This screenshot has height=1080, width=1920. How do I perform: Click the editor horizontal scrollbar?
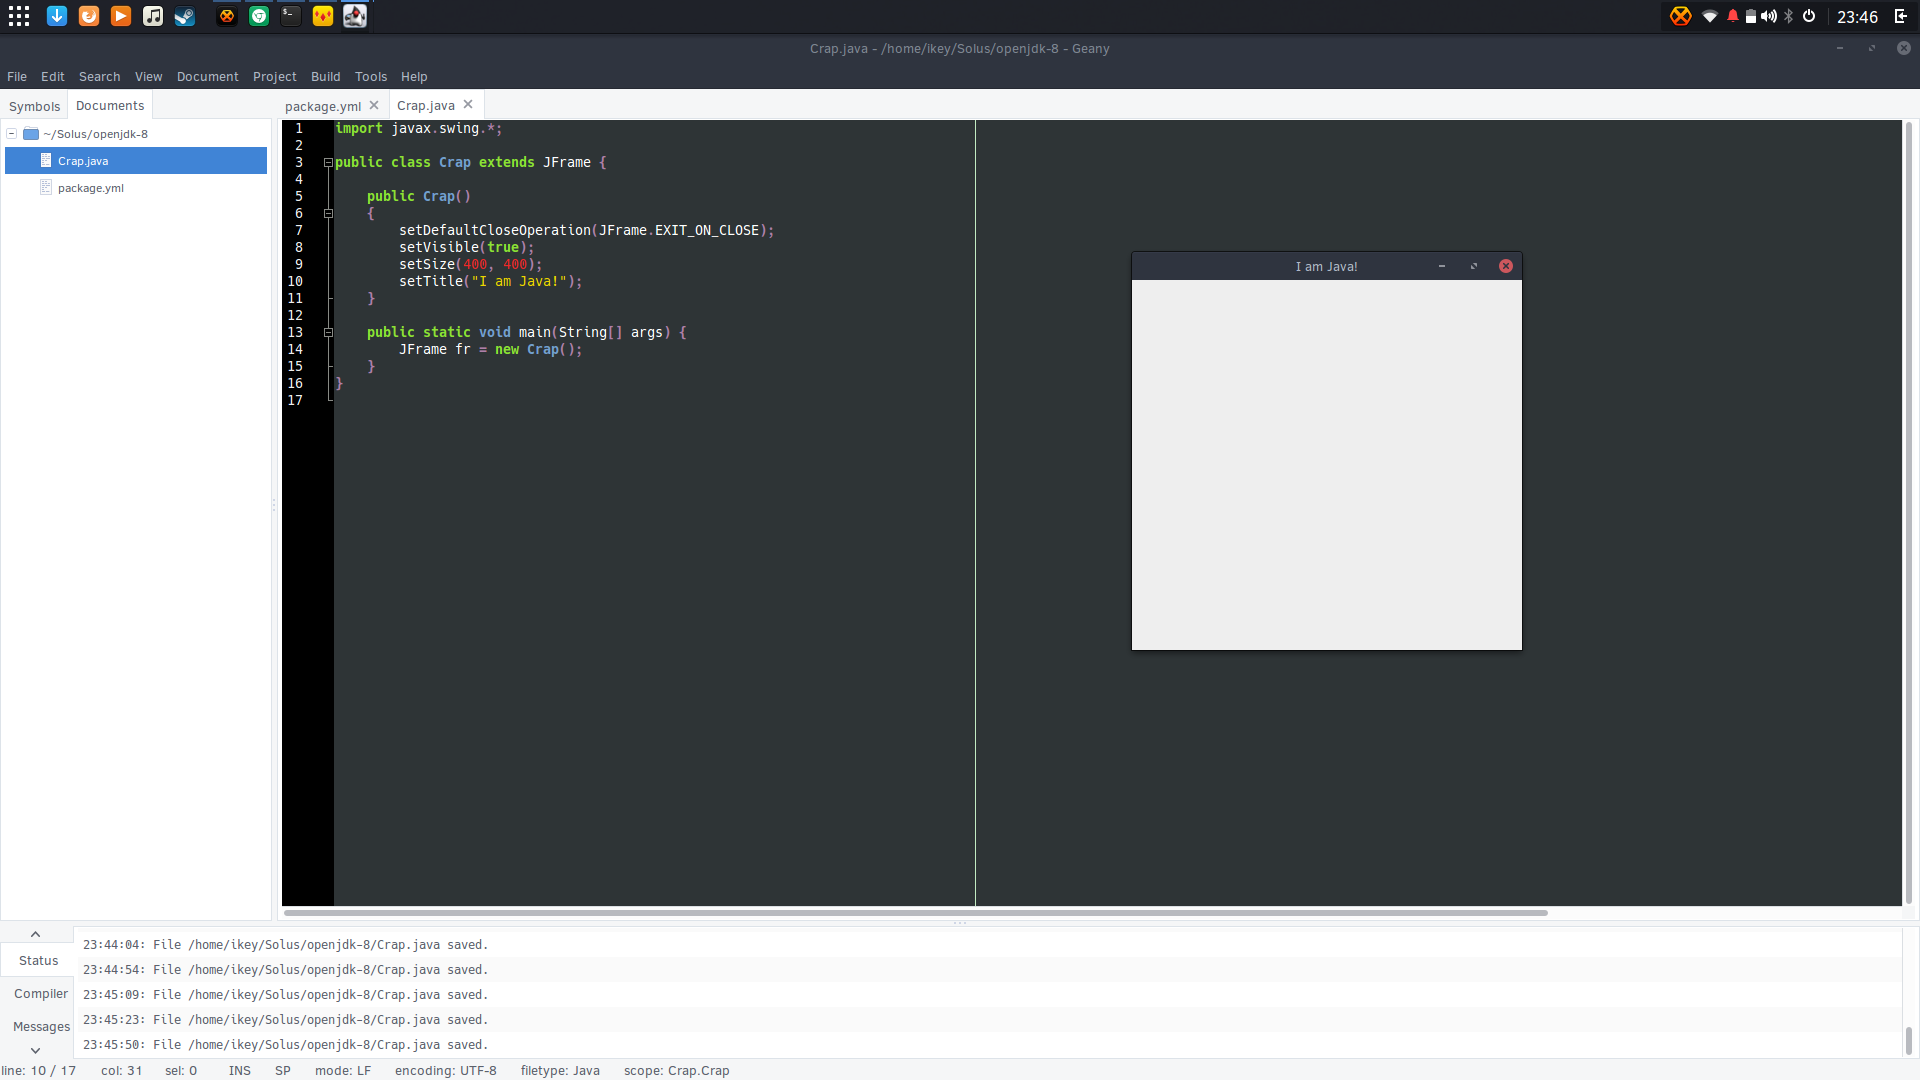click(916, 913)
